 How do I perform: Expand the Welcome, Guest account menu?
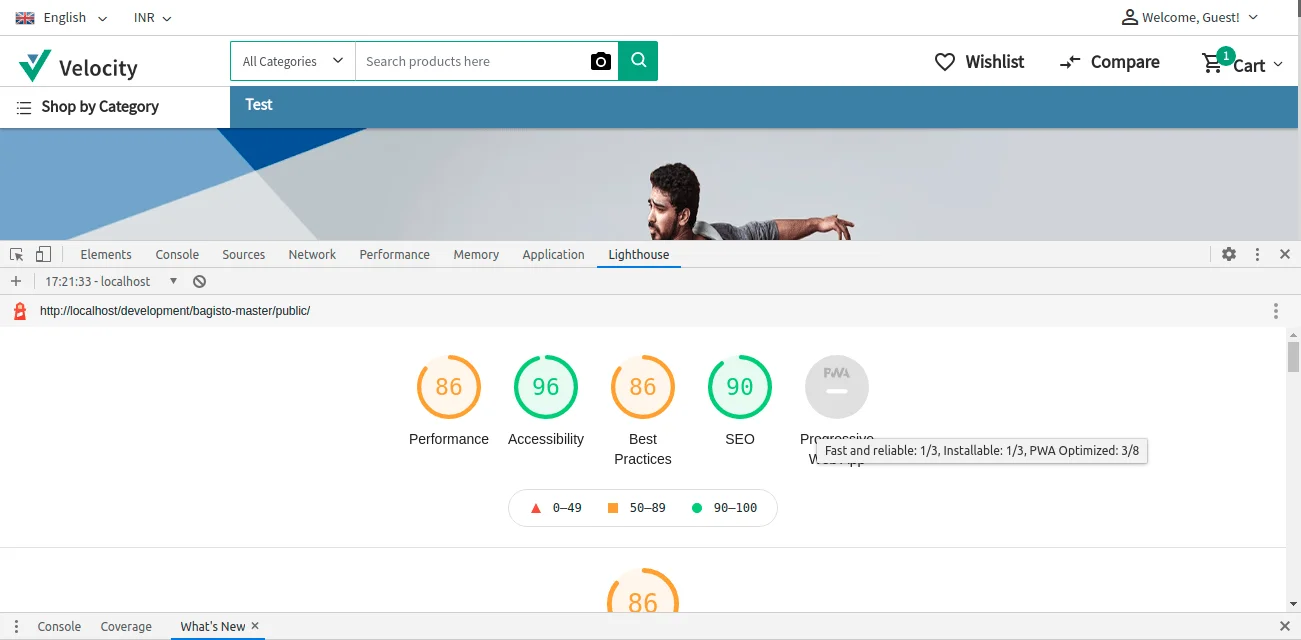[1189, 17]
